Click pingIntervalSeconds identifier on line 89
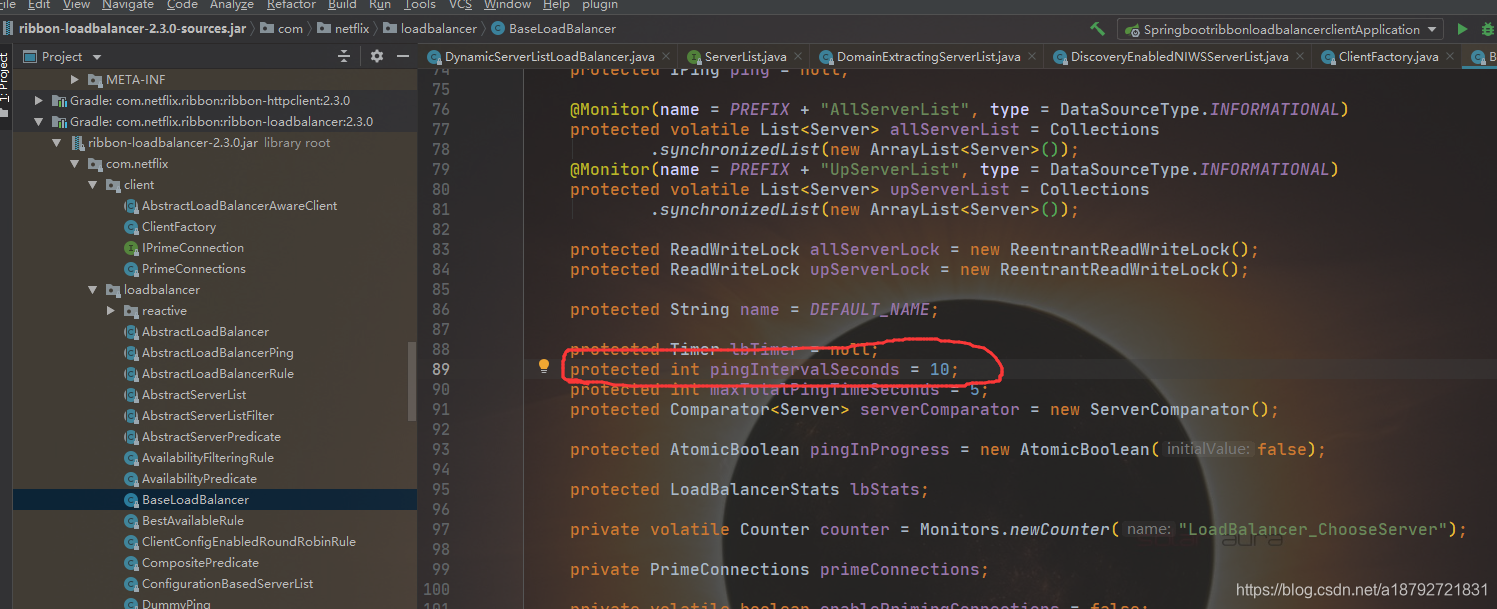Screen dimensions: 1497x609 [x=805, y=369]
